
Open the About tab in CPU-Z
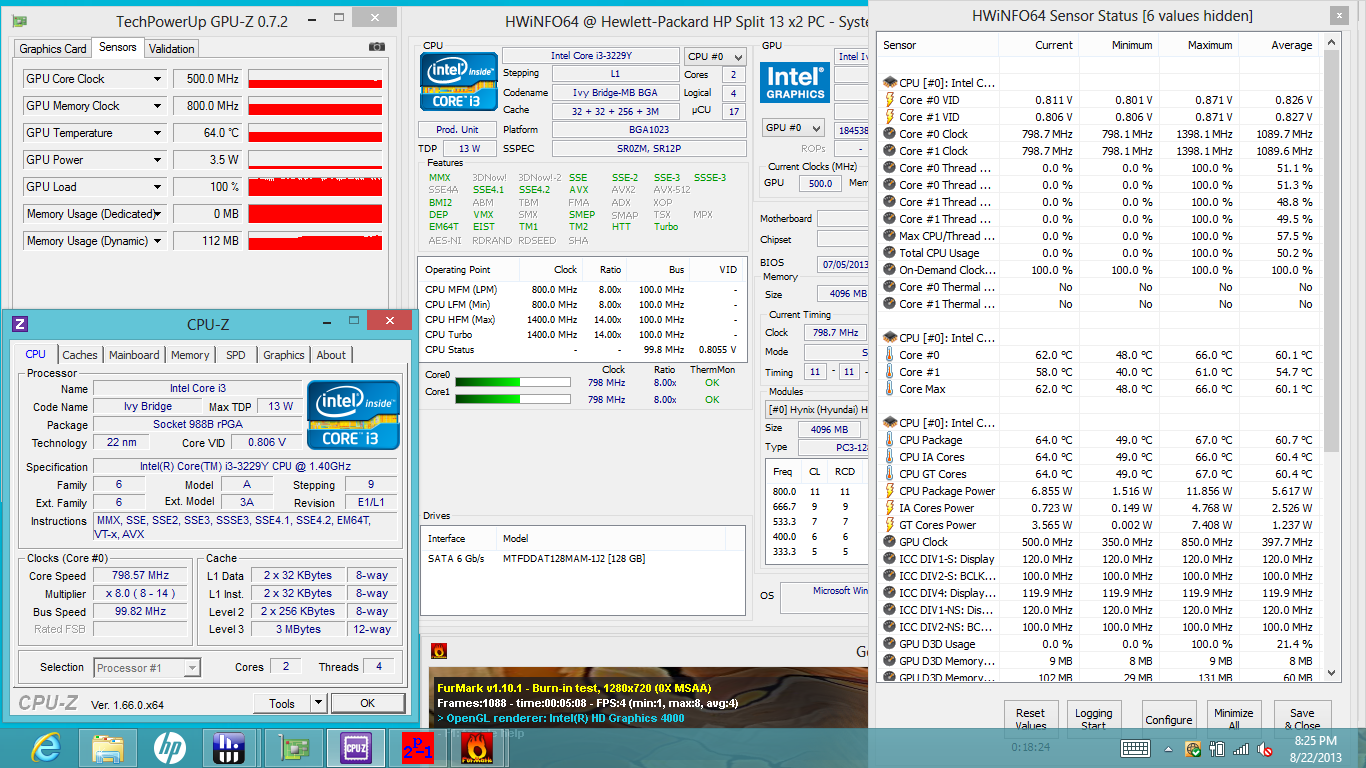click(x=331, y=355)
